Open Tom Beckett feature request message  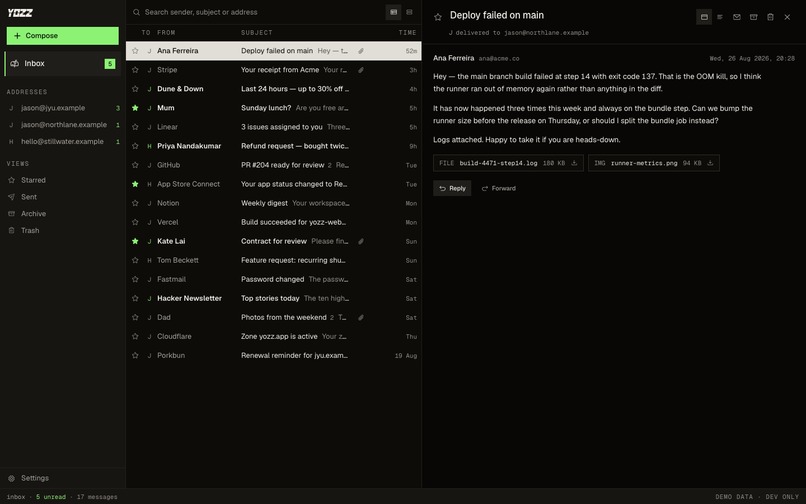pos(273,260)
